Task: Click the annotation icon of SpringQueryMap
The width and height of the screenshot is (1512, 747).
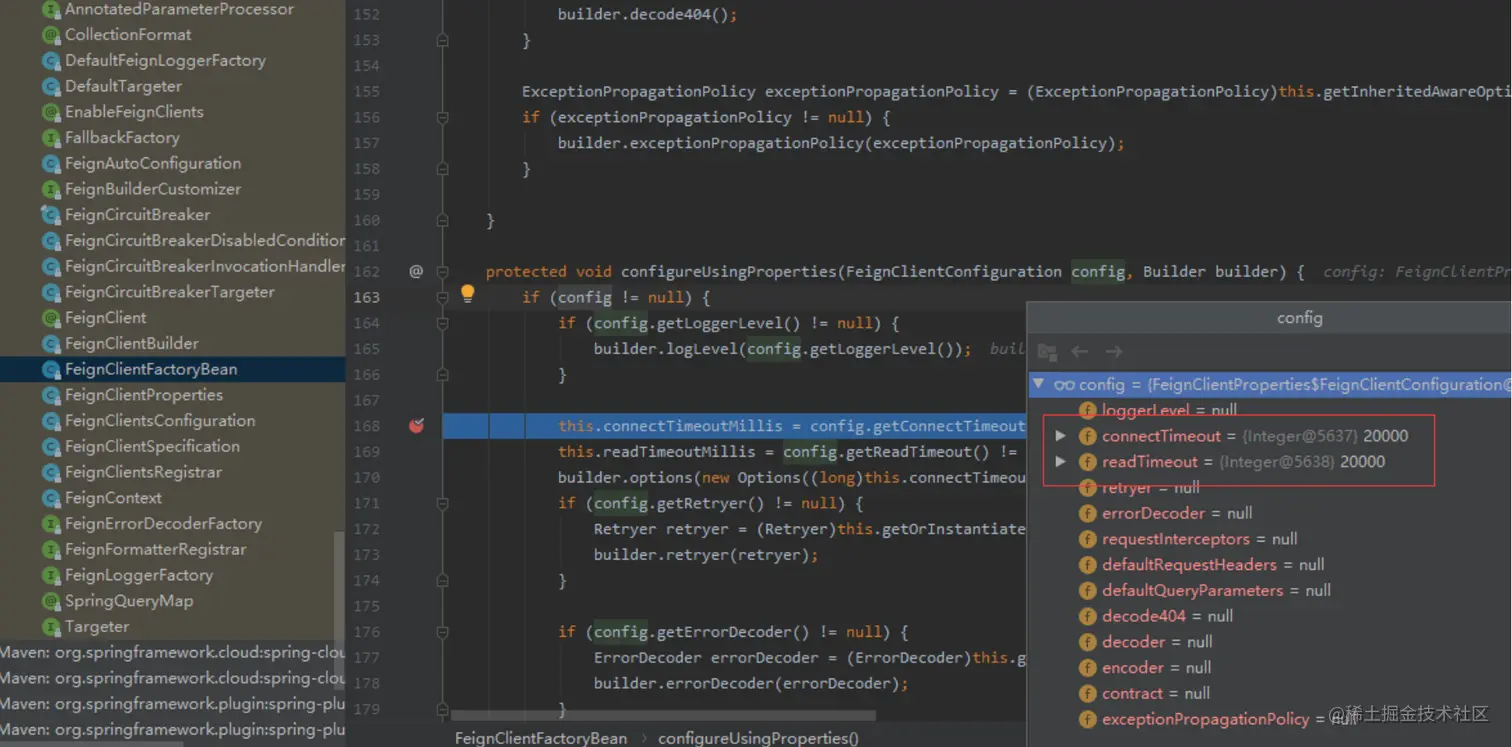Action: [x=51, y=601]
